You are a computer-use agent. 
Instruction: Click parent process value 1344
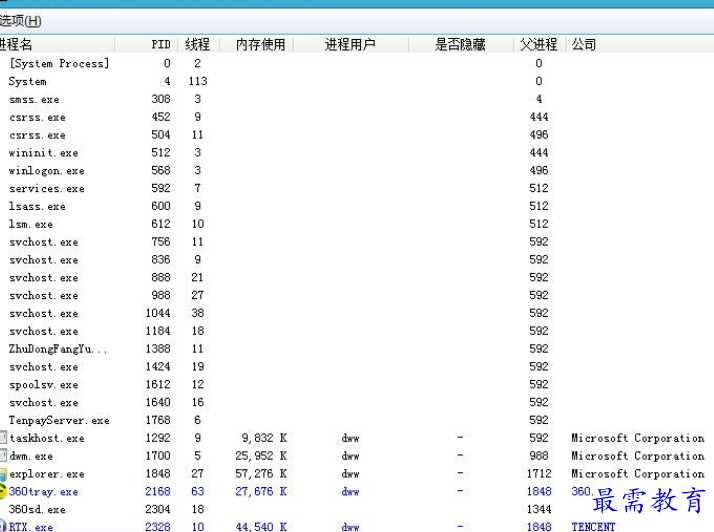tap(539, 509)
